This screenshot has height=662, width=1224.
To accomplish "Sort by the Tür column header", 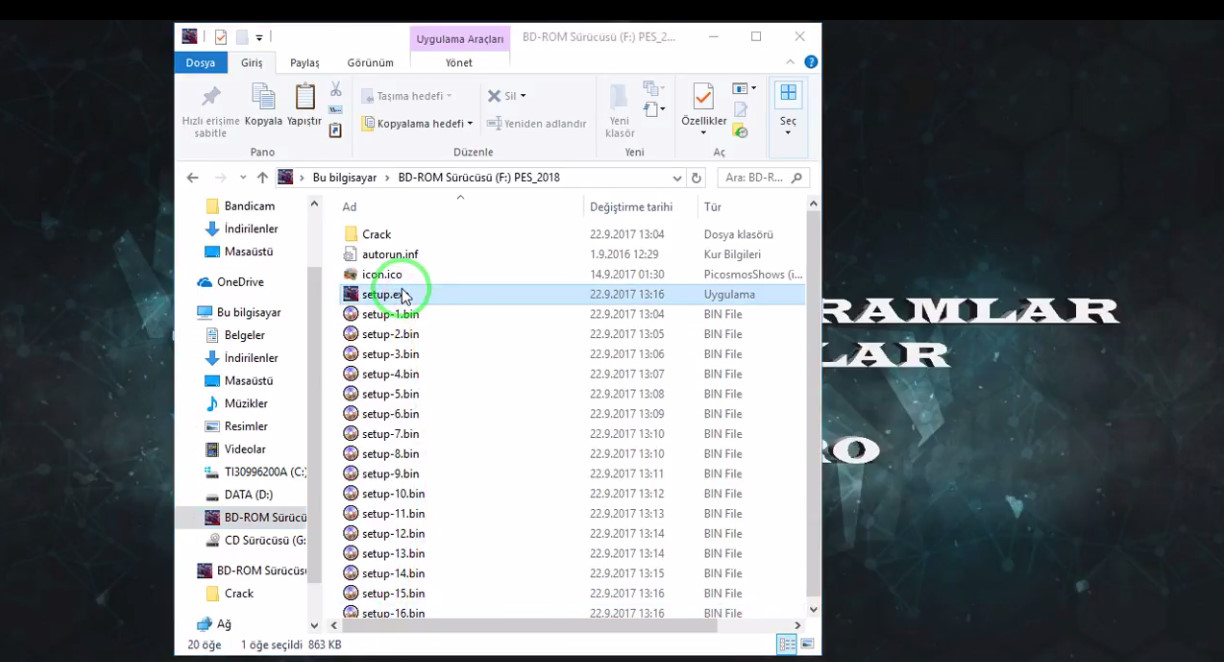I will [x=713, y=207].
